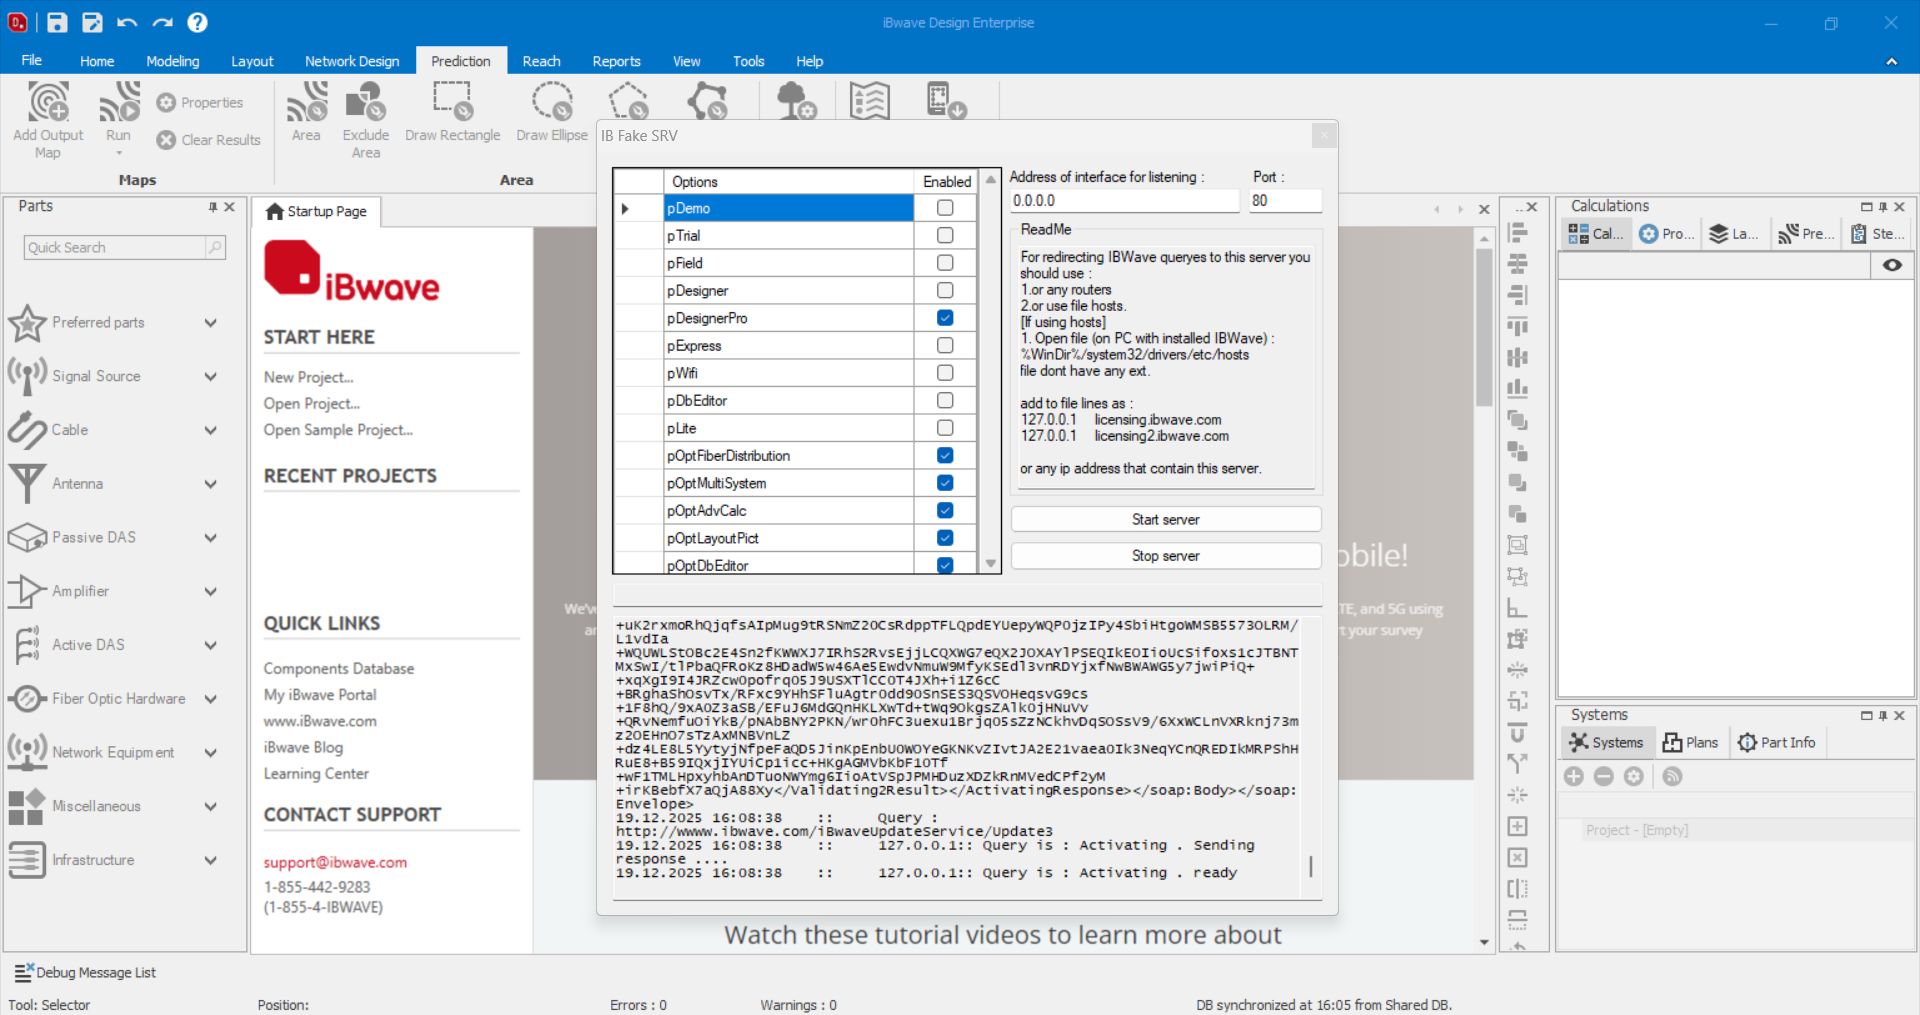Enable the pDesigner option checkbox
This screenshot has height=1015, width=1920.
(945, 290)
